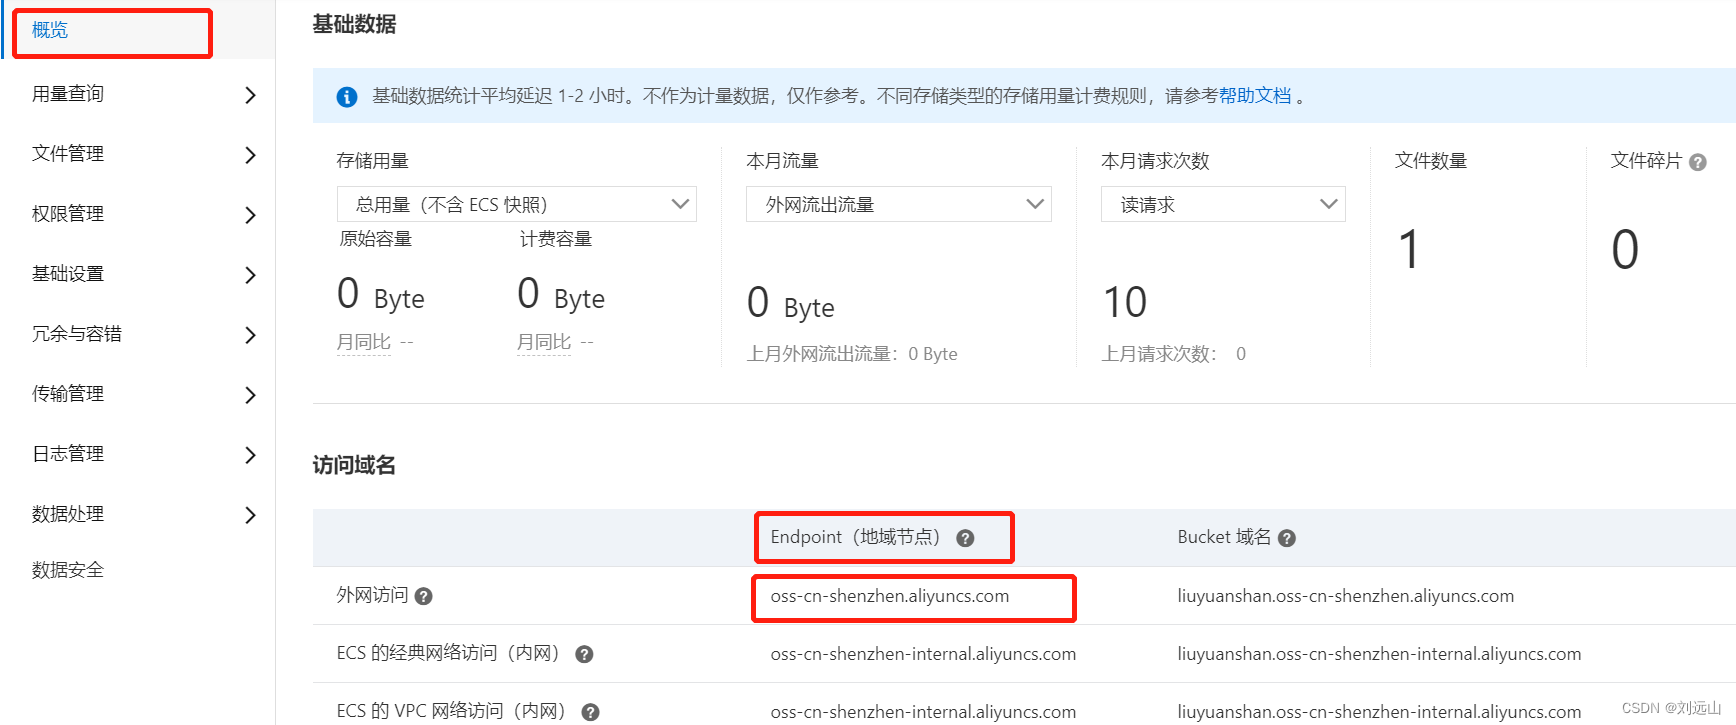The height and width of the screenshot is (725, 1736).
Task: Click the help icon beside Bucket 域名
Action: click(1287, 538)
